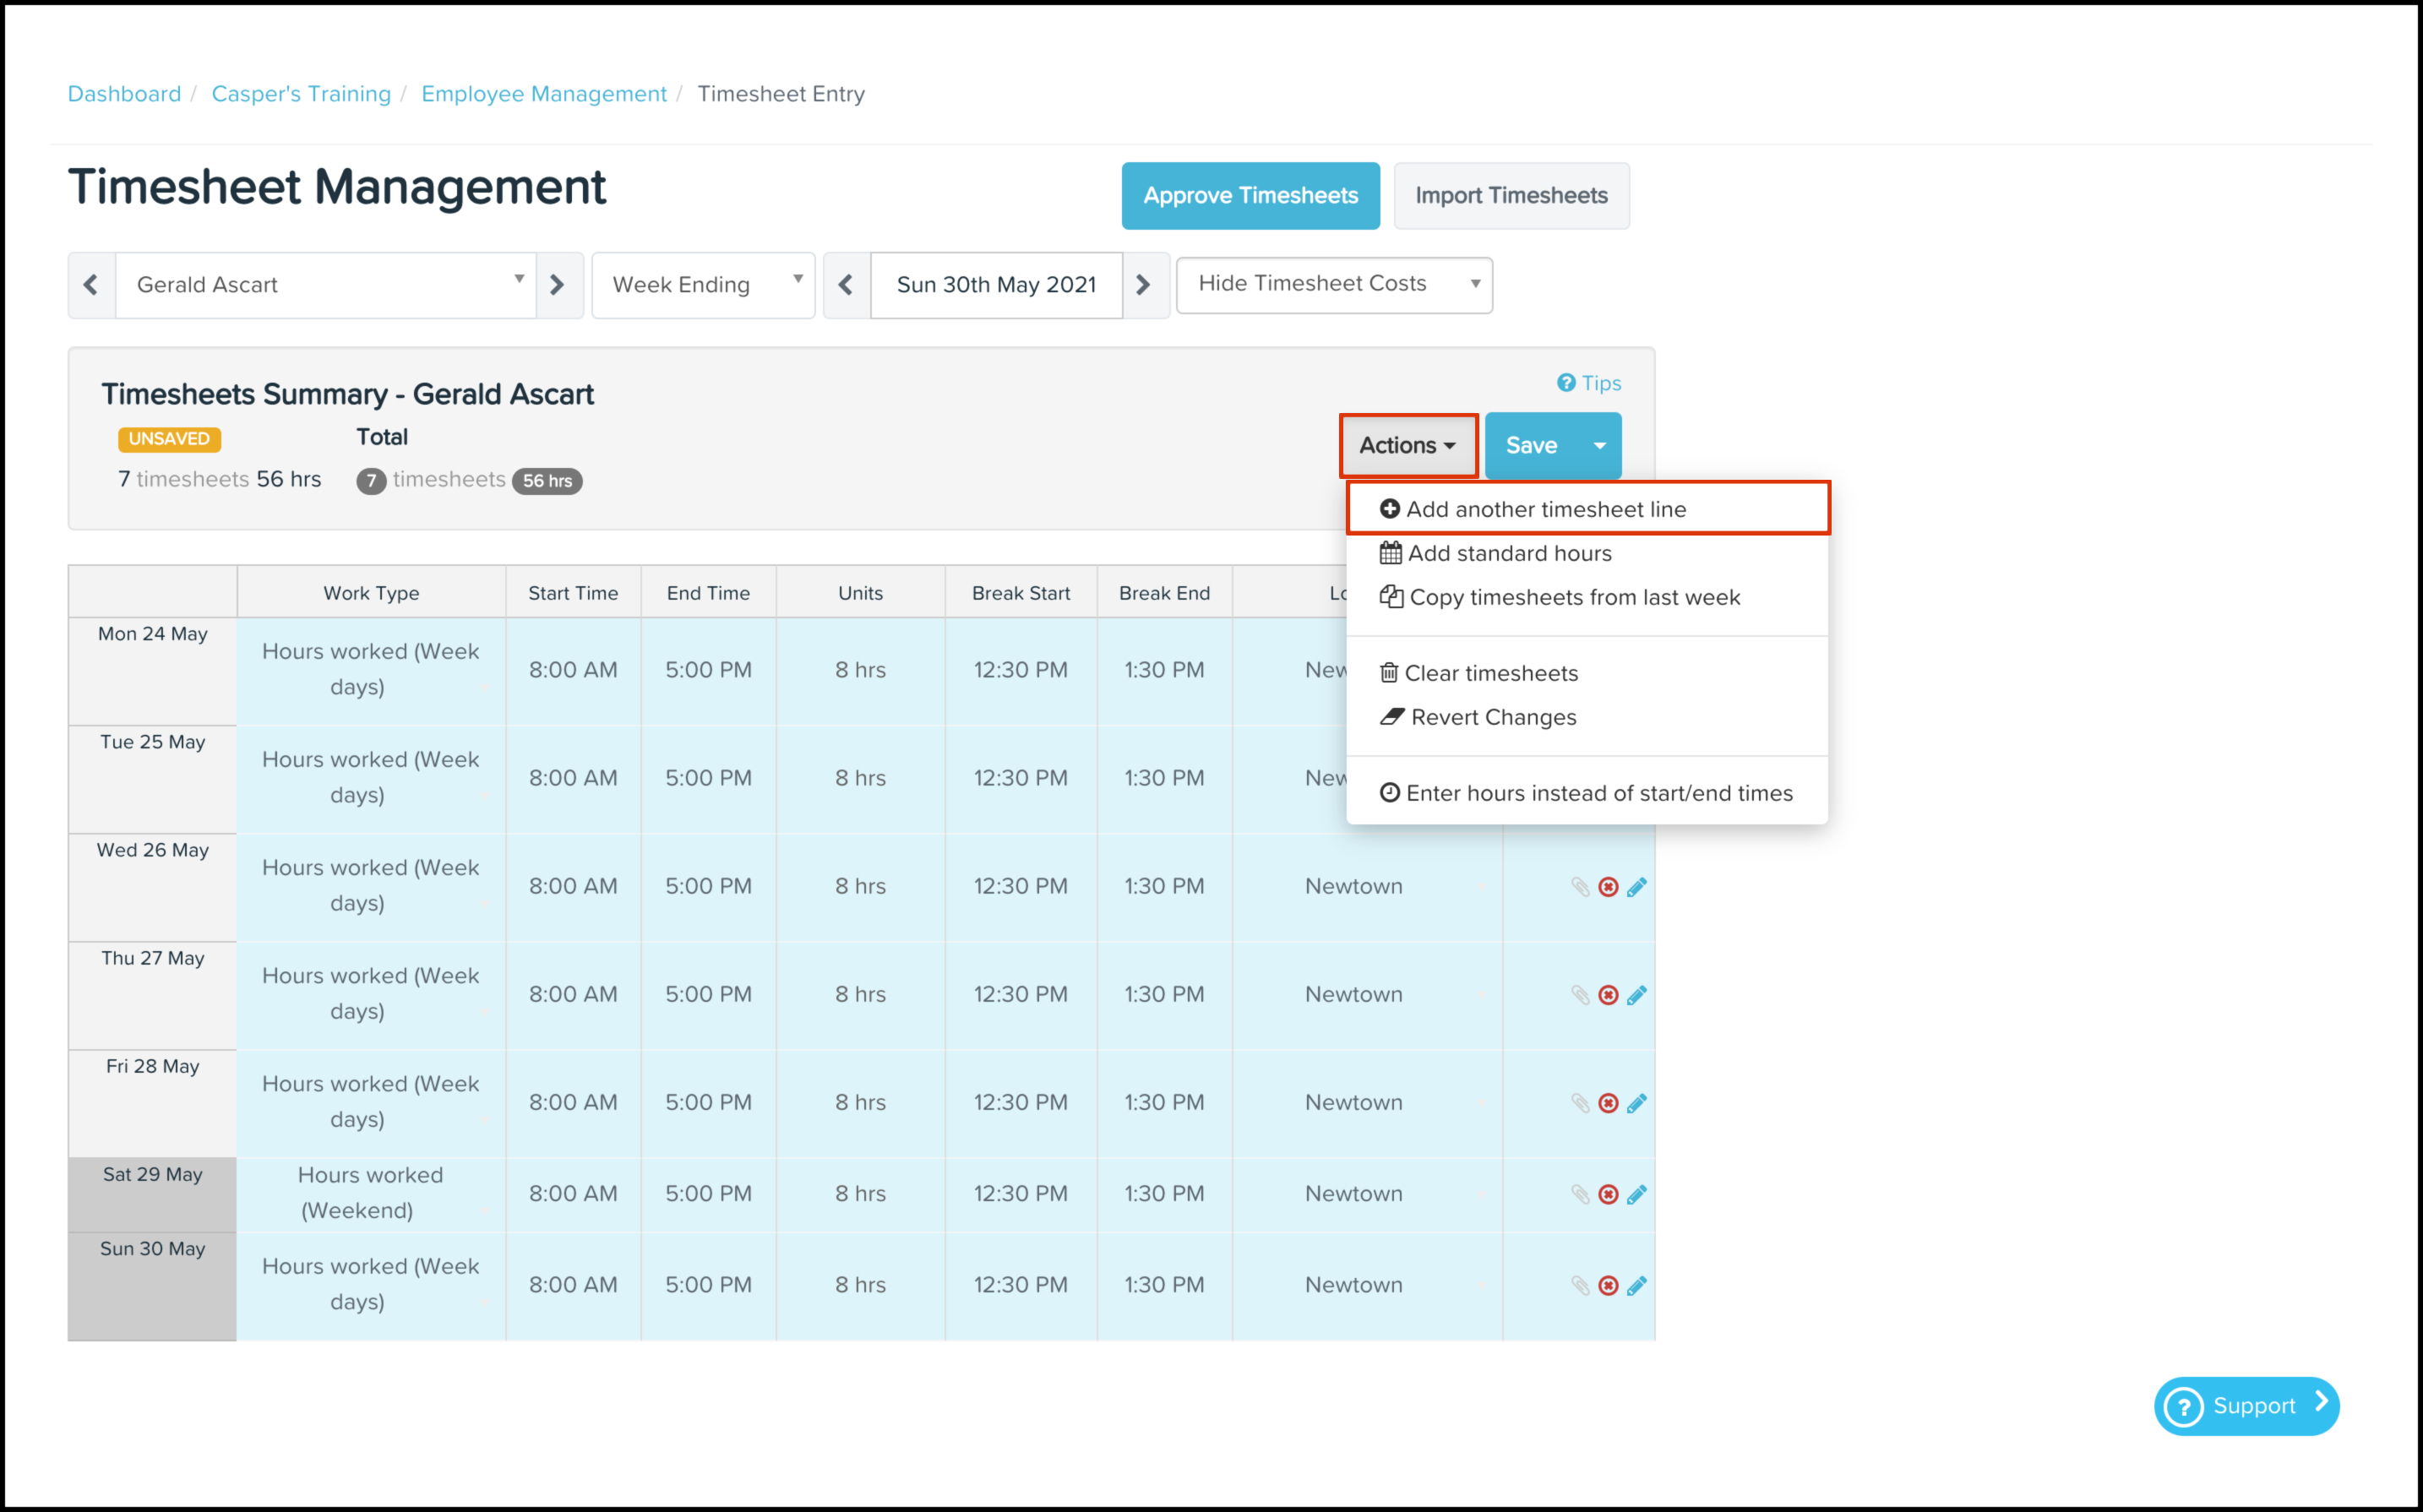
Task: Expand the Hide Timesheet Costs dropdown
Action: [x=1334, y=284]
